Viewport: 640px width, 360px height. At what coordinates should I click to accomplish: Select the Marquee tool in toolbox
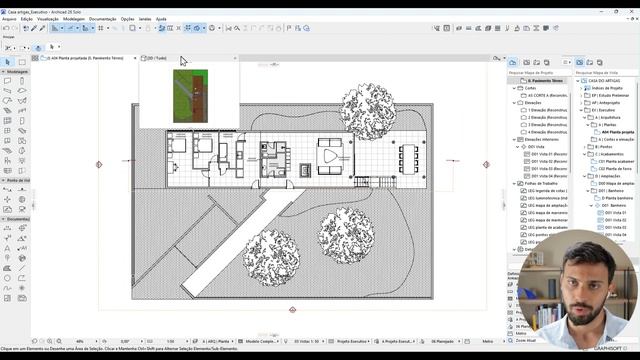pyautogui.click(x=22, y=62)
